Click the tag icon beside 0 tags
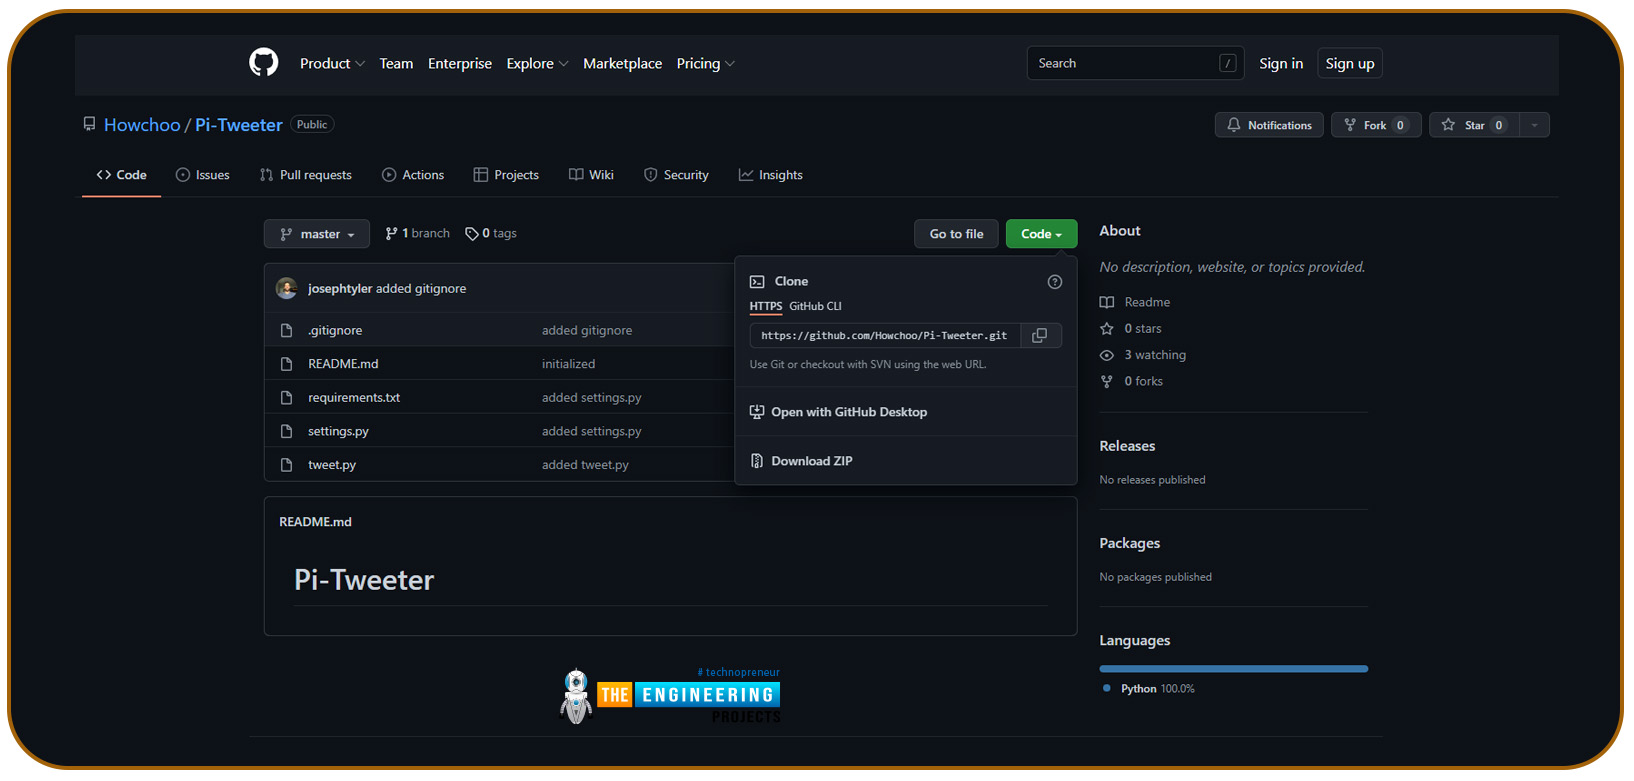The image size is (1634, 781). (472, 234)
